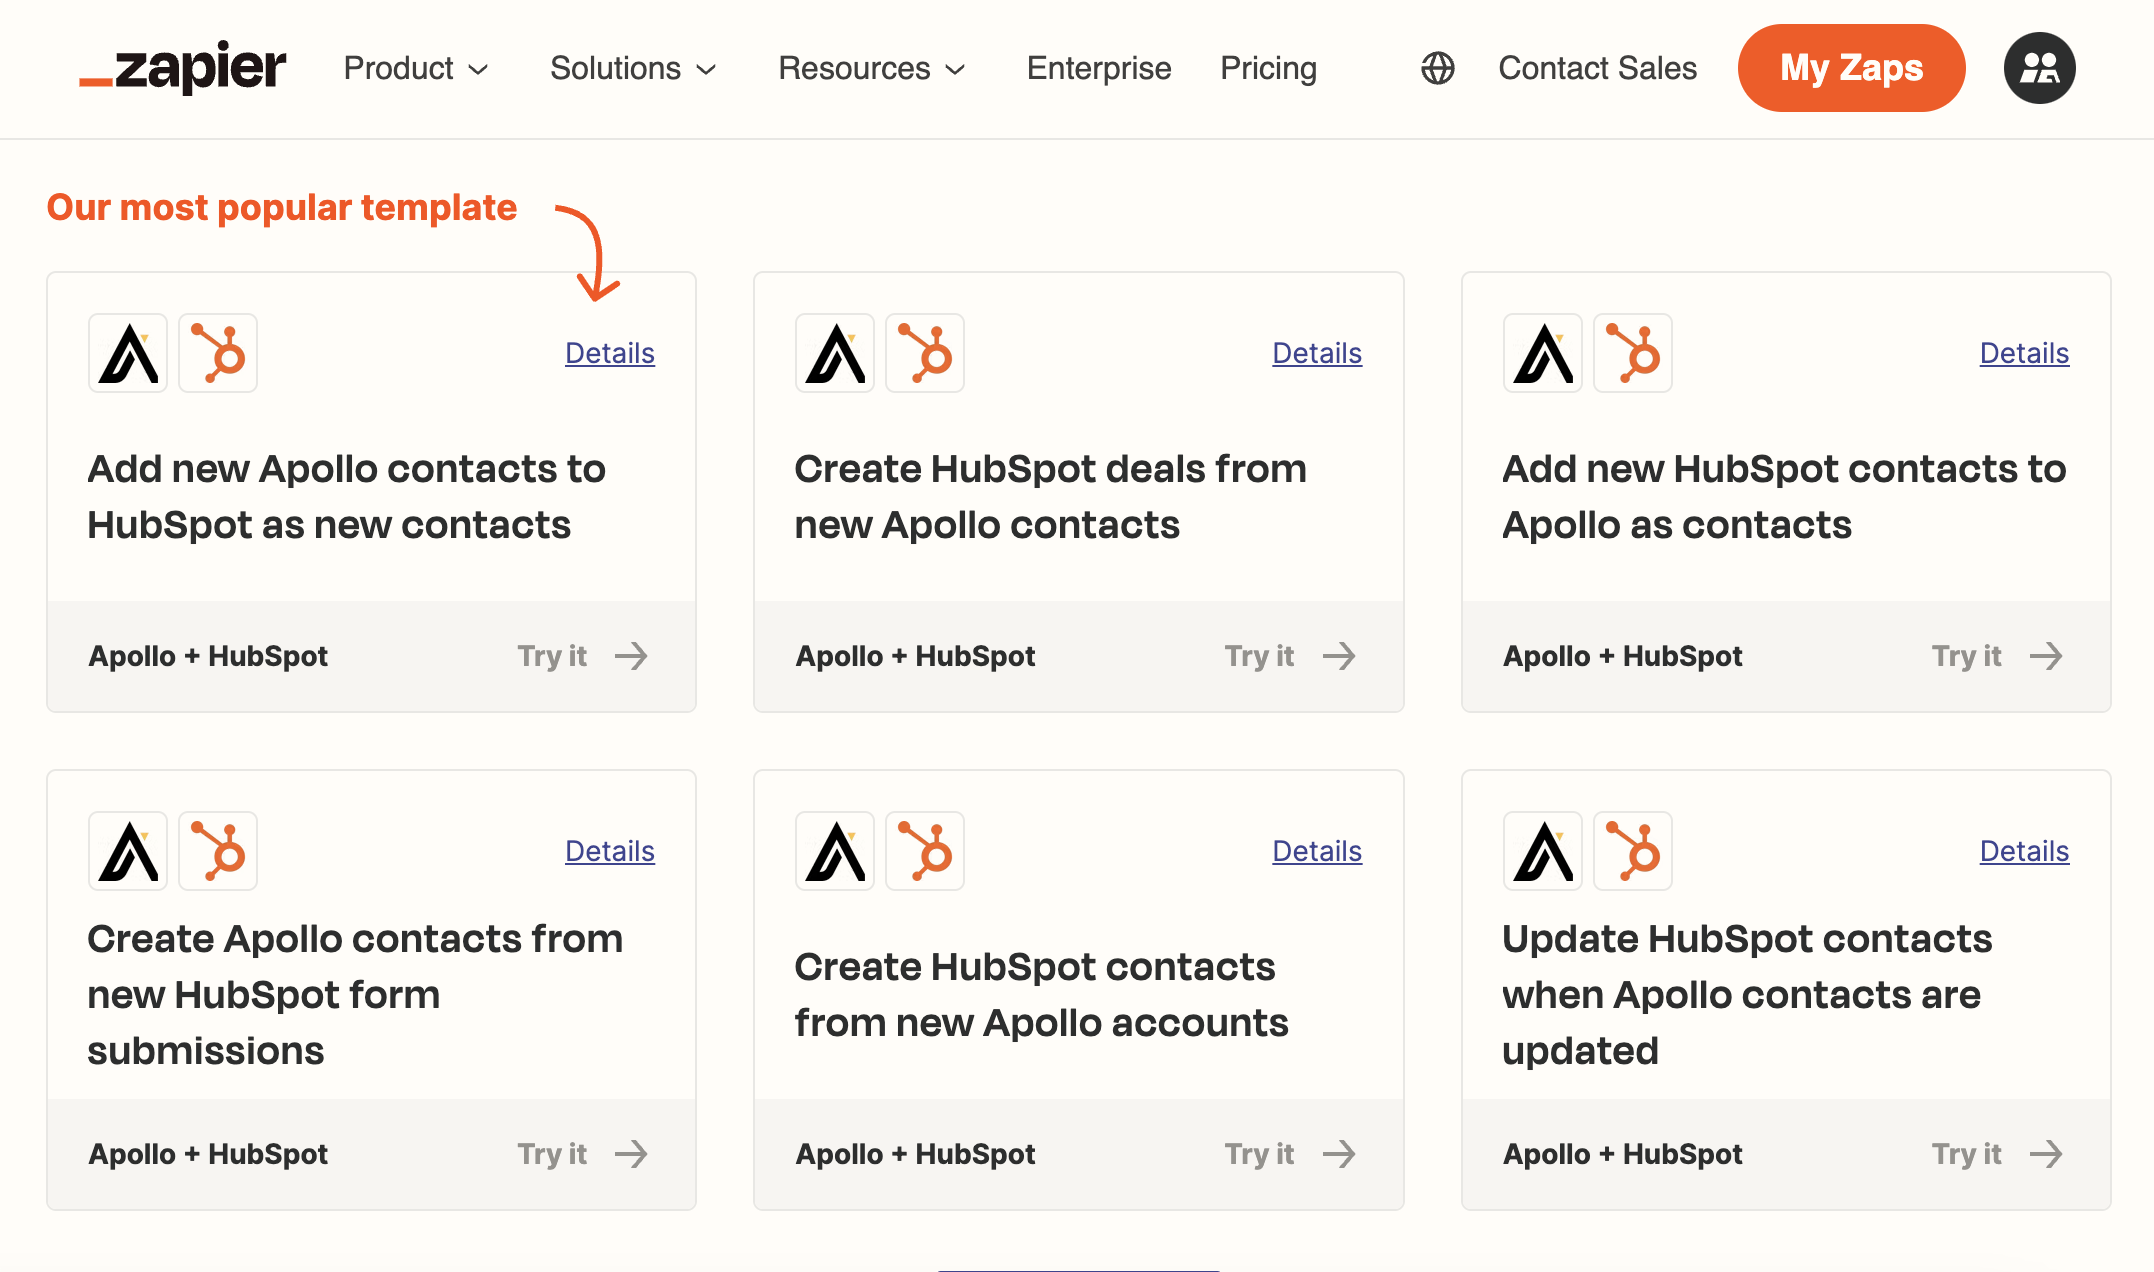Click 'Apollo + HubSpot' label under 'HubSpot form submissions'
The height and width of the screenshot is (1272, 2154).
tap(208, 1154)
